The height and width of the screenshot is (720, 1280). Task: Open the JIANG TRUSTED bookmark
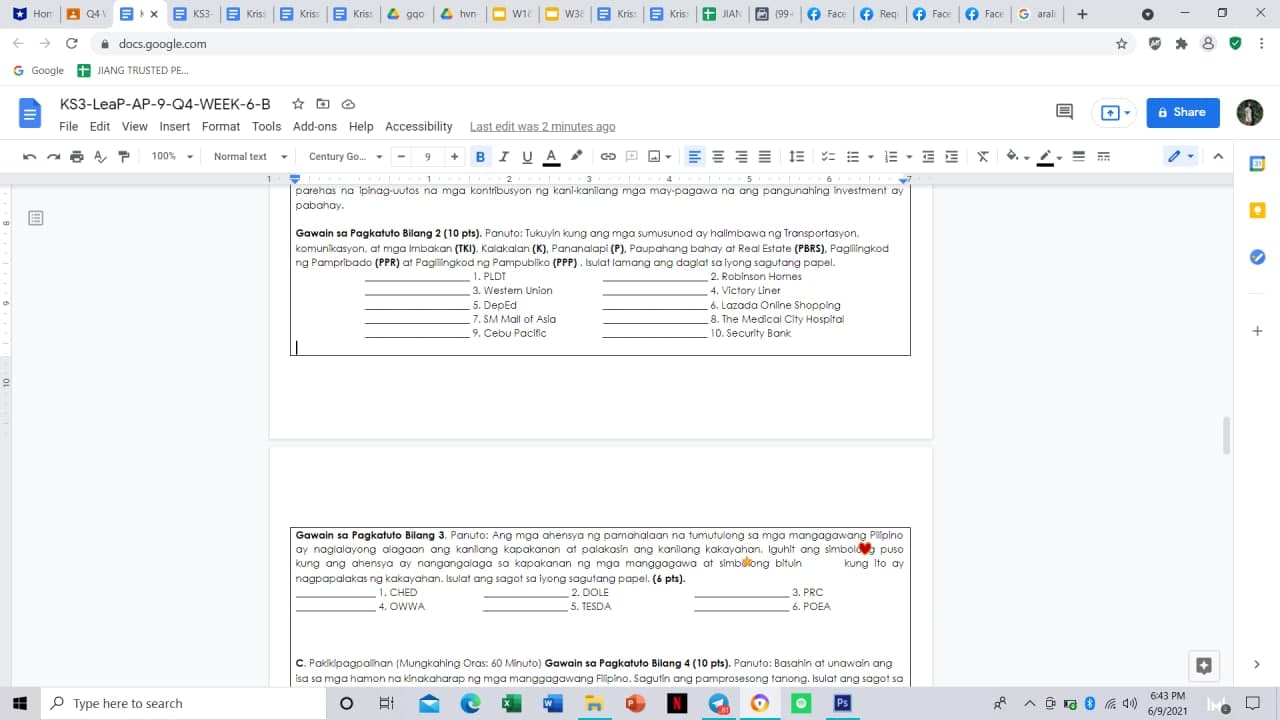tap(133, 71)
